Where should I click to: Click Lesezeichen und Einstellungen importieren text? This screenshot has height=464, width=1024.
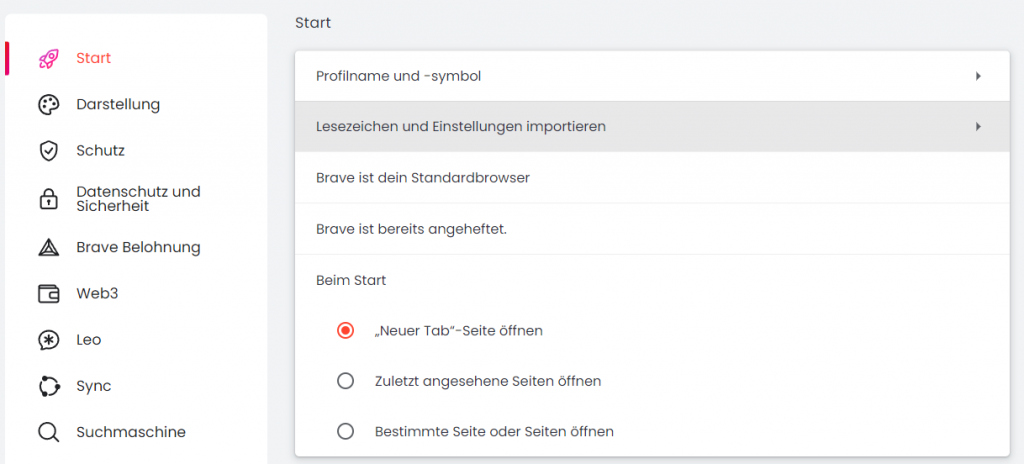point(460,127)
